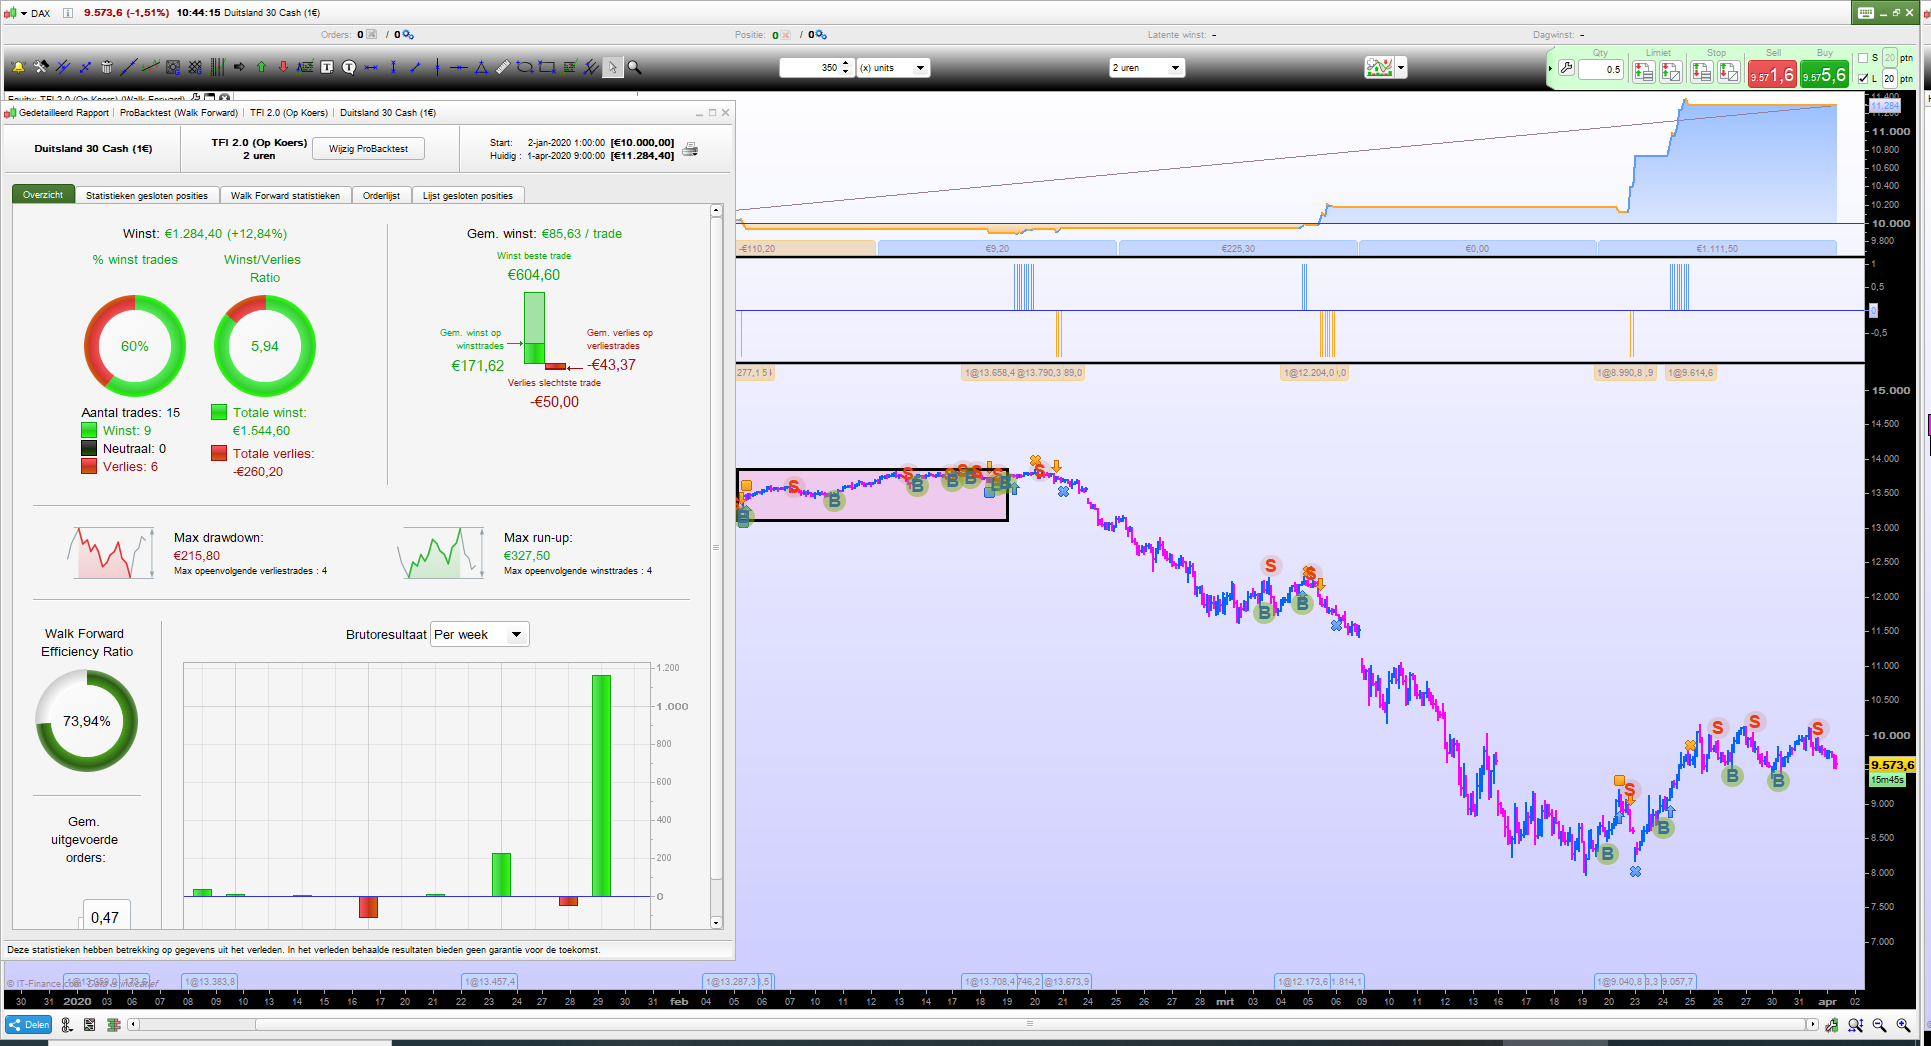Select the triangle drawing tool
The height and width of the screenshot is (1046, 1931).
[x=481, y=68]
